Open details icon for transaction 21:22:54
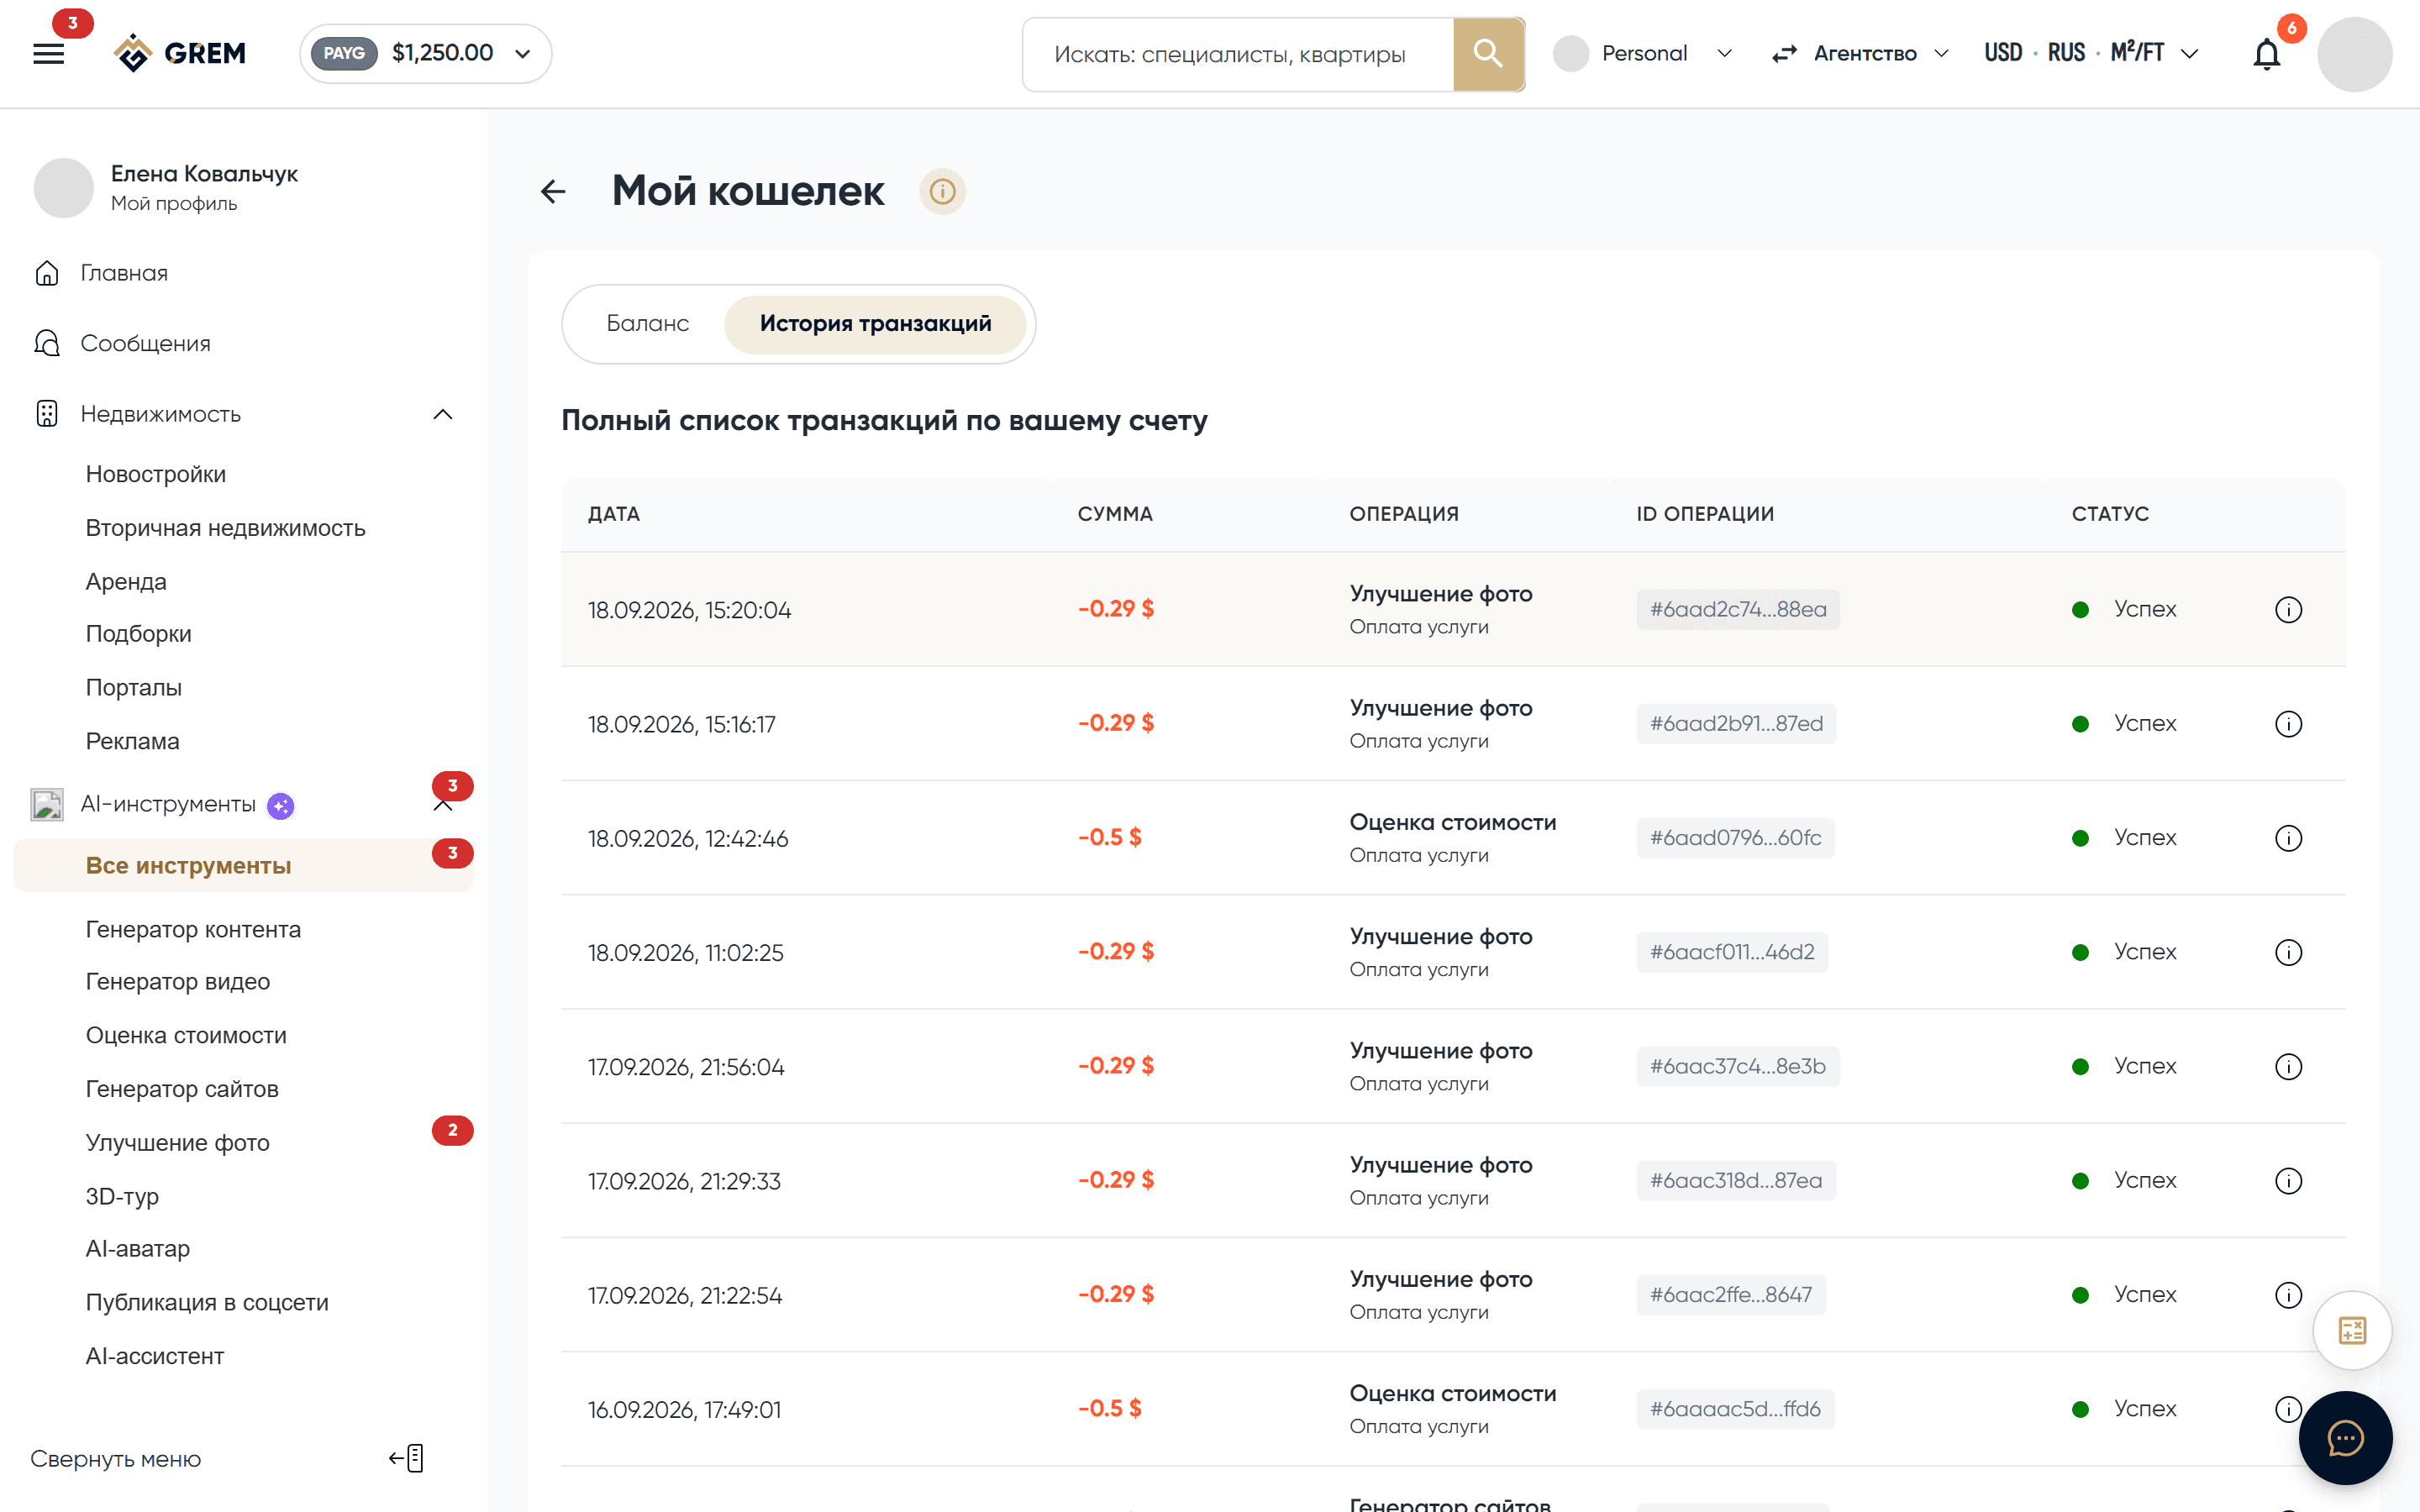 (2288, 1294)
